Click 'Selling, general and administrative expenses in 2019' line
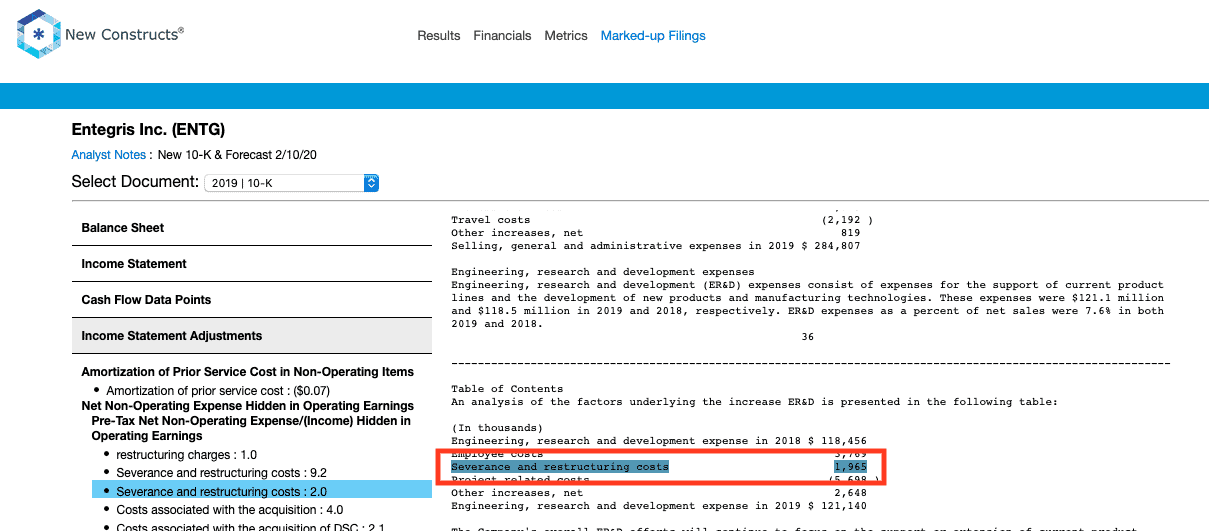This screenshot has height=531, width=1209. [655, 246]
